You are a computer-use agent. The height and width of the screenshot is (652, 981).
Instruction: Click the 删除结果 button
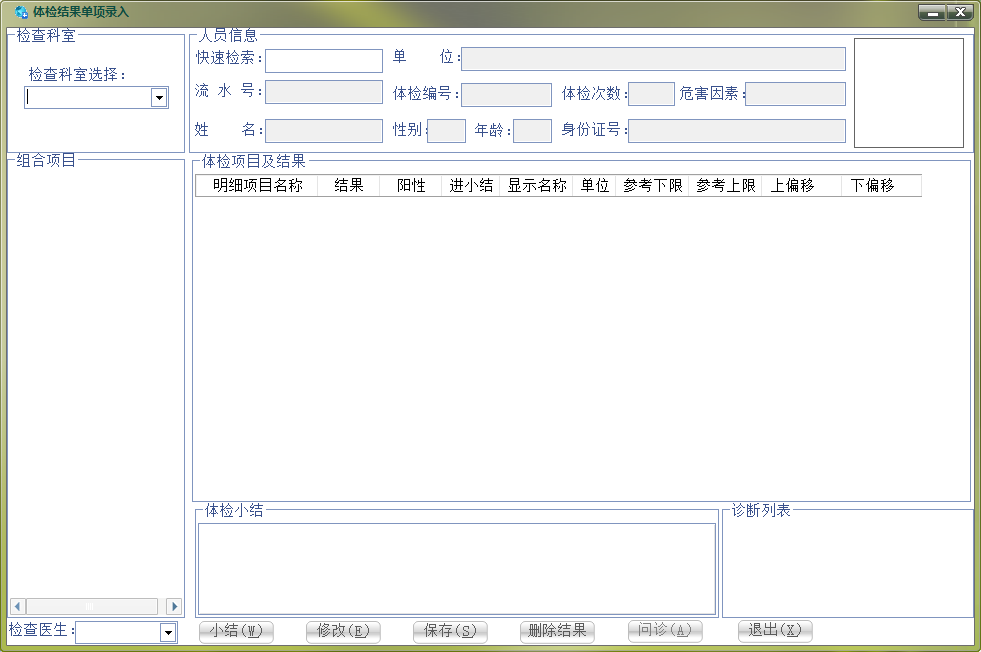(x=557, y=631)
